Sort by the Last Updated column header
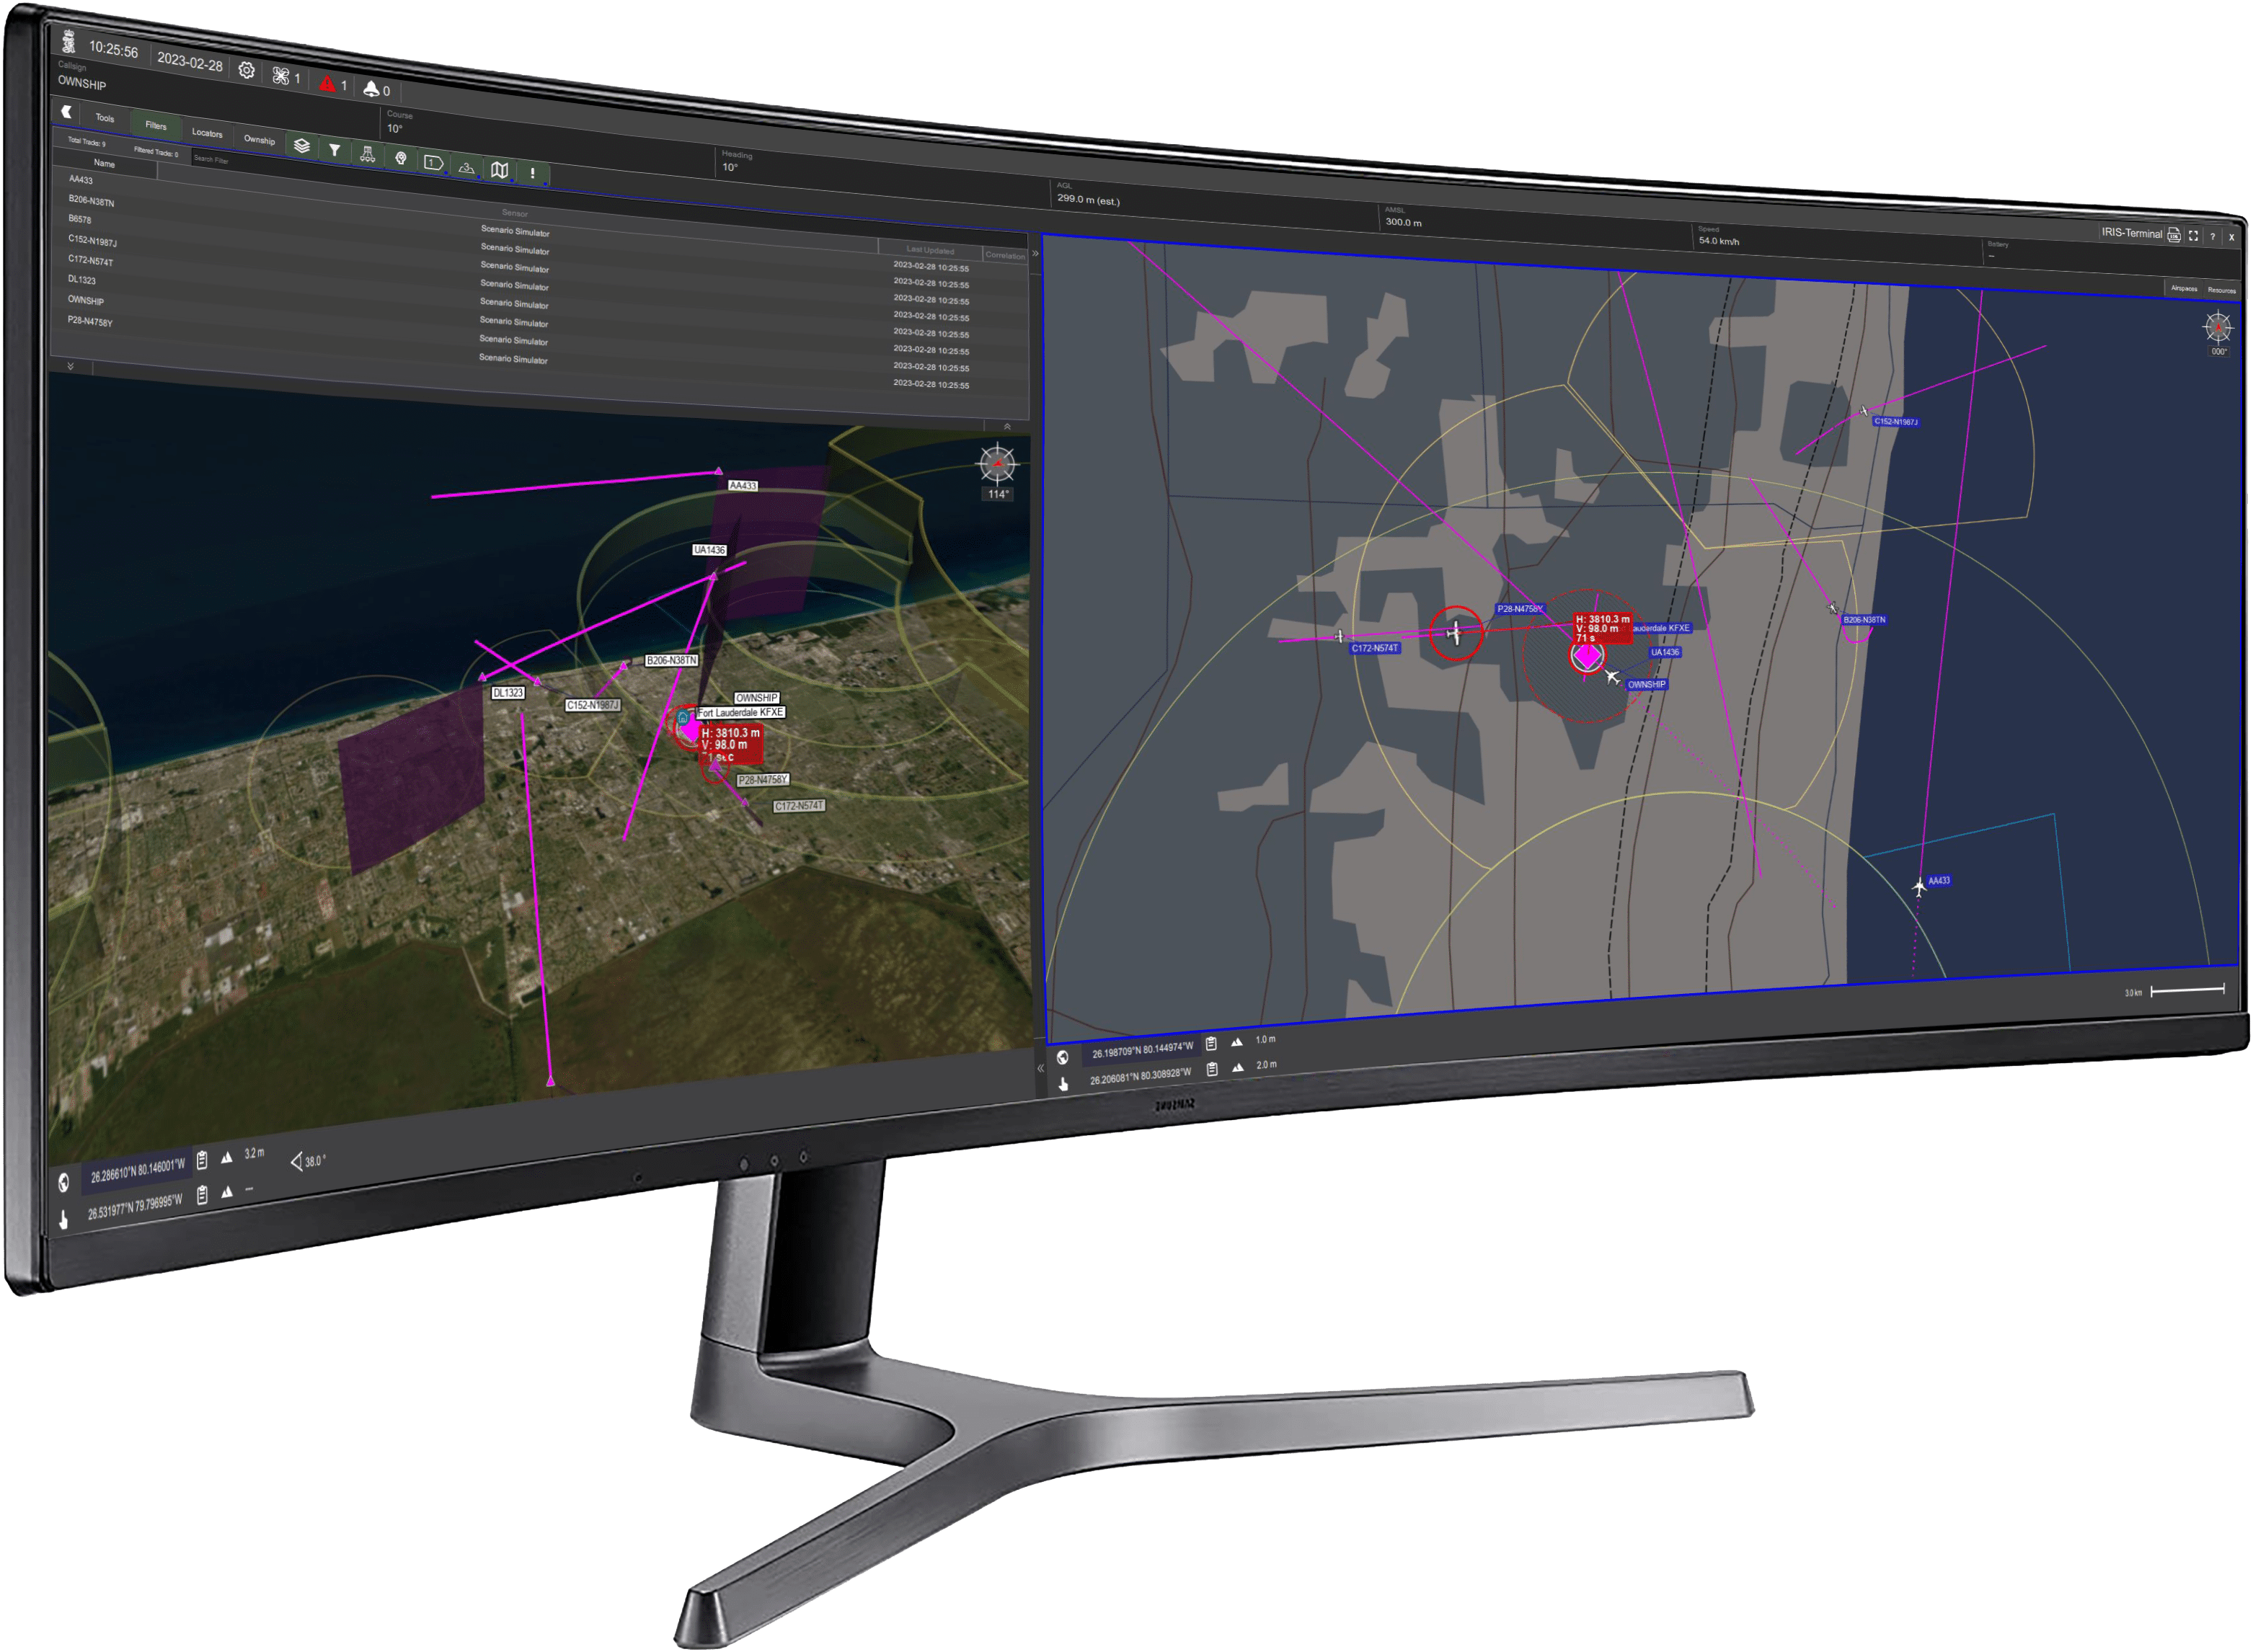2253x1652 pixels. 930,250
